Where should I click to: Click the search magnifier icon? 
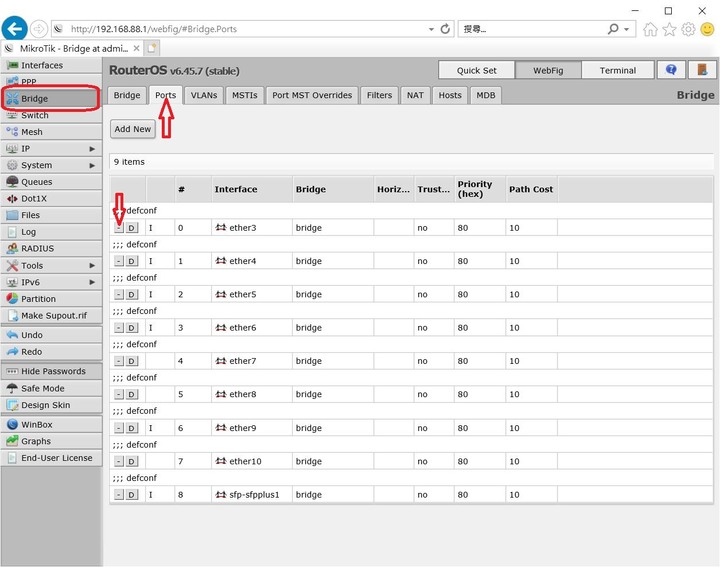point(613,29)
